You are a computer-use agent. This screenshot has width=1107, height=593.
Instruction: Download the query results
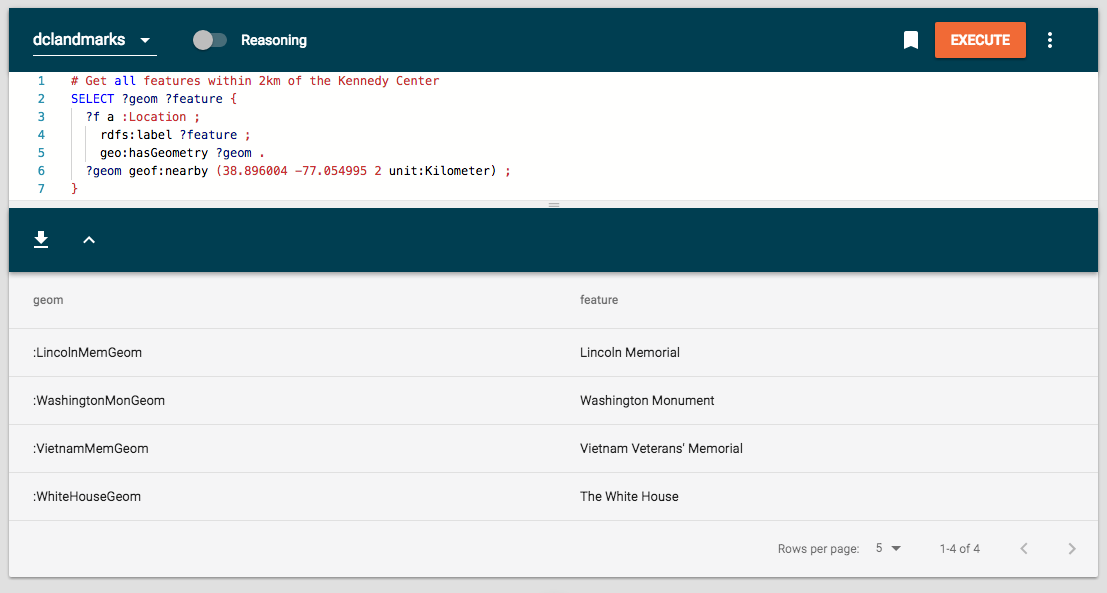[x=41, y=240]
